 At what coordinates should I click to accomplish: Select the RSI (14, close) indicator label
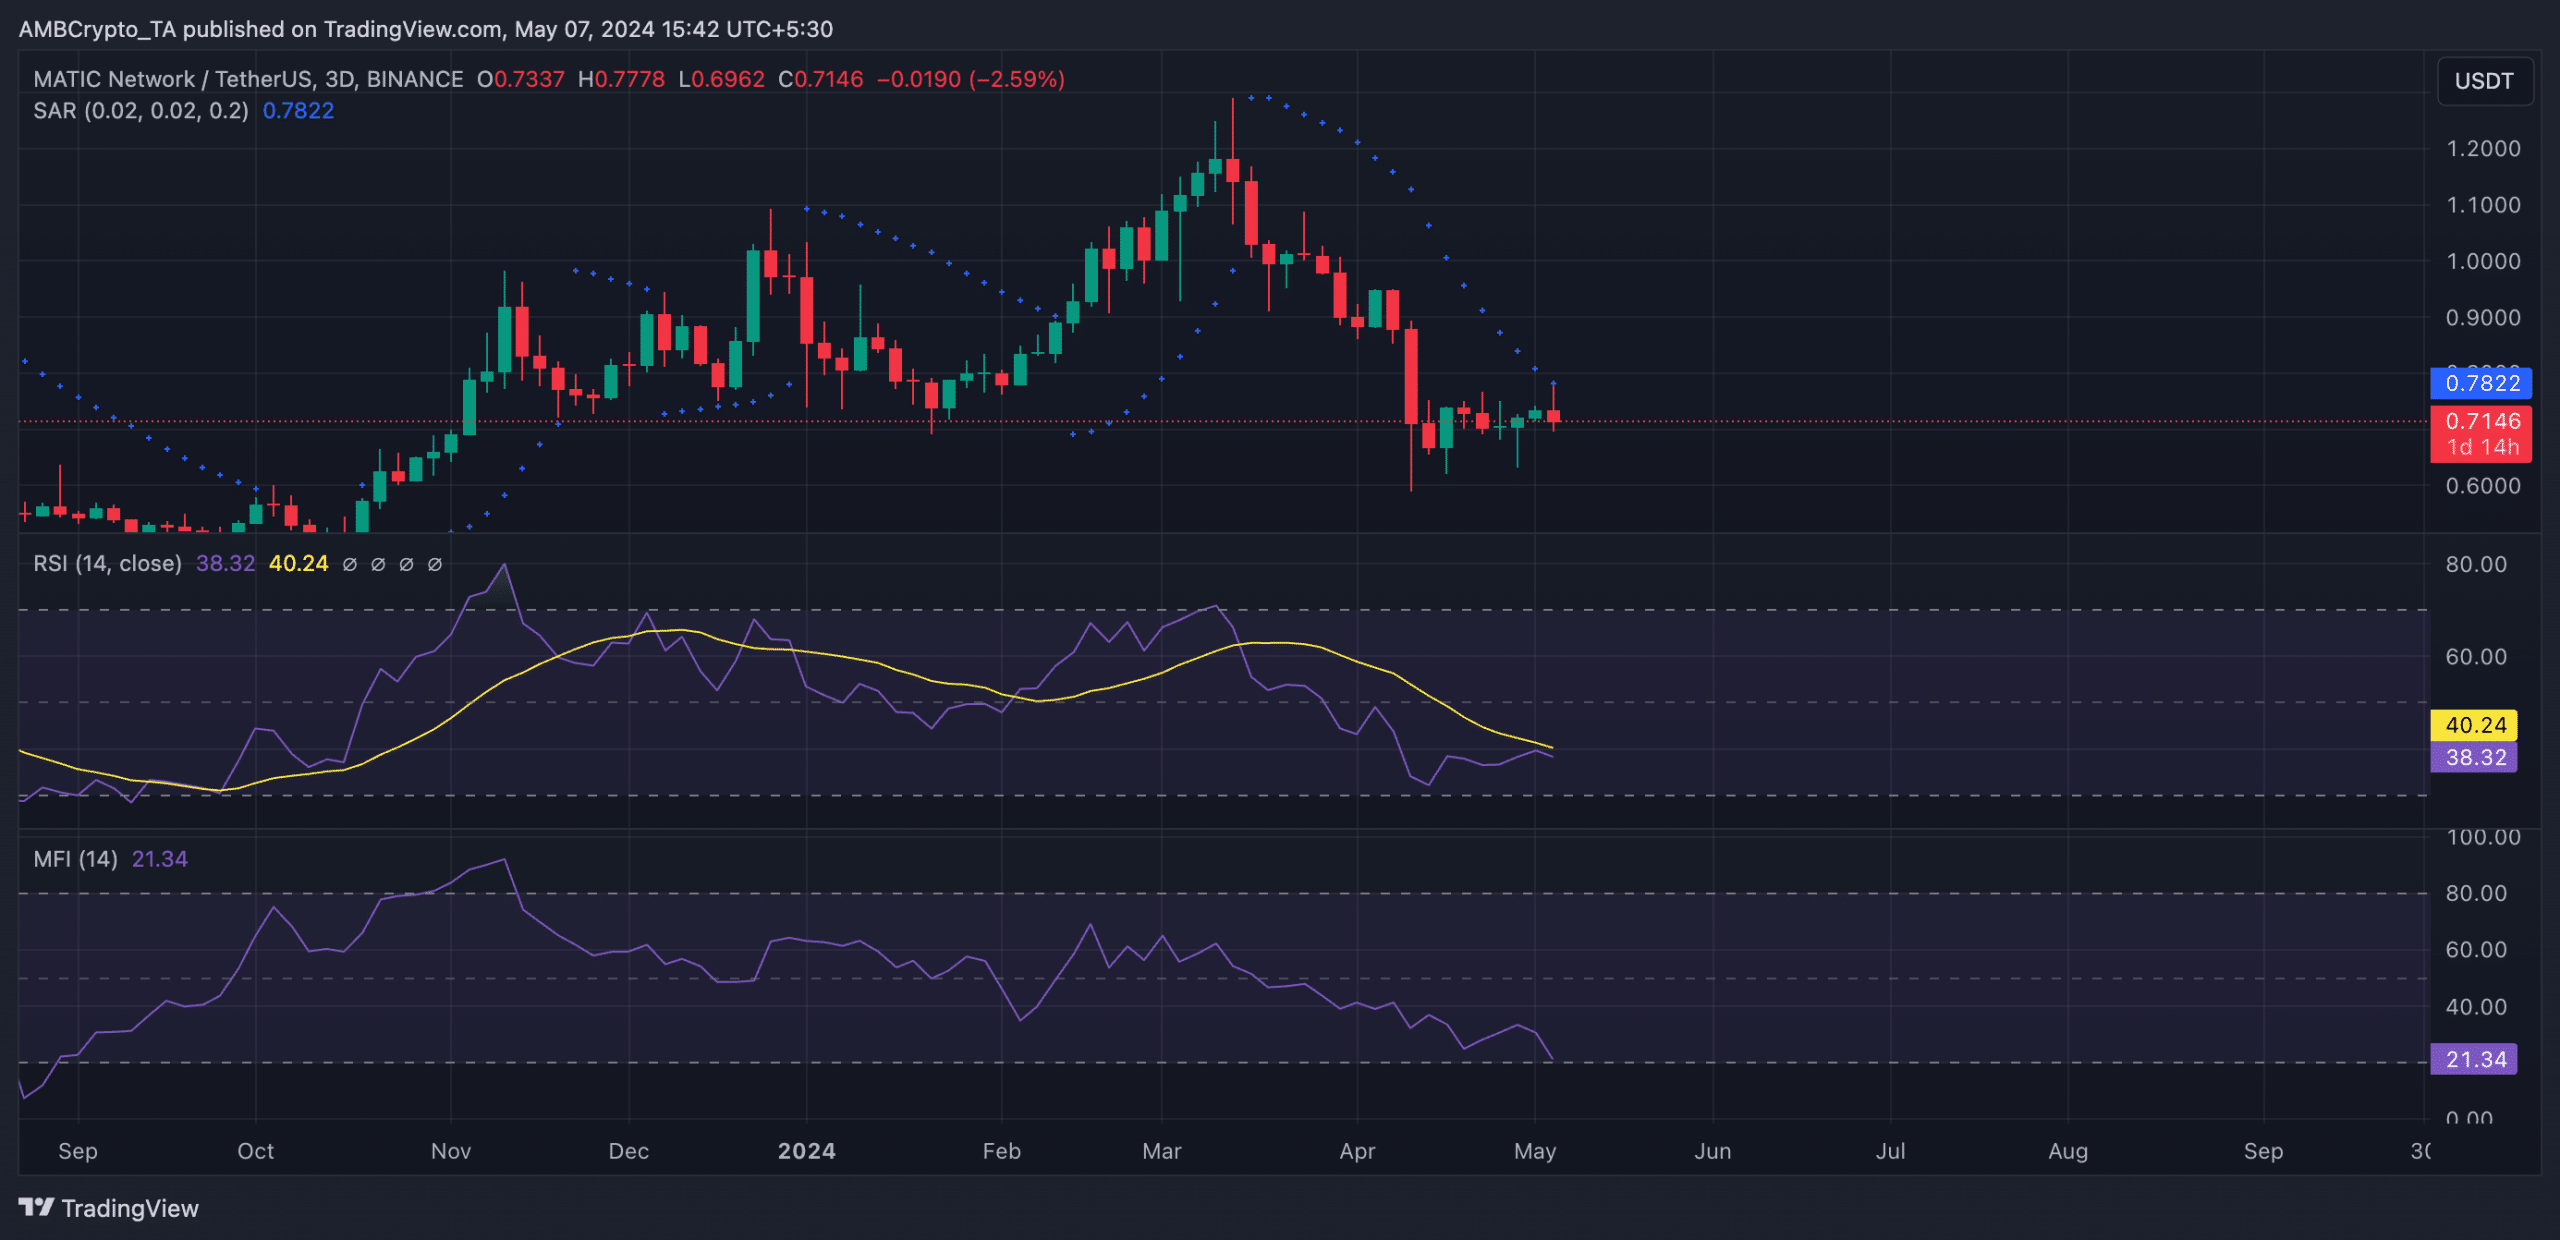[x=107, y=564]
